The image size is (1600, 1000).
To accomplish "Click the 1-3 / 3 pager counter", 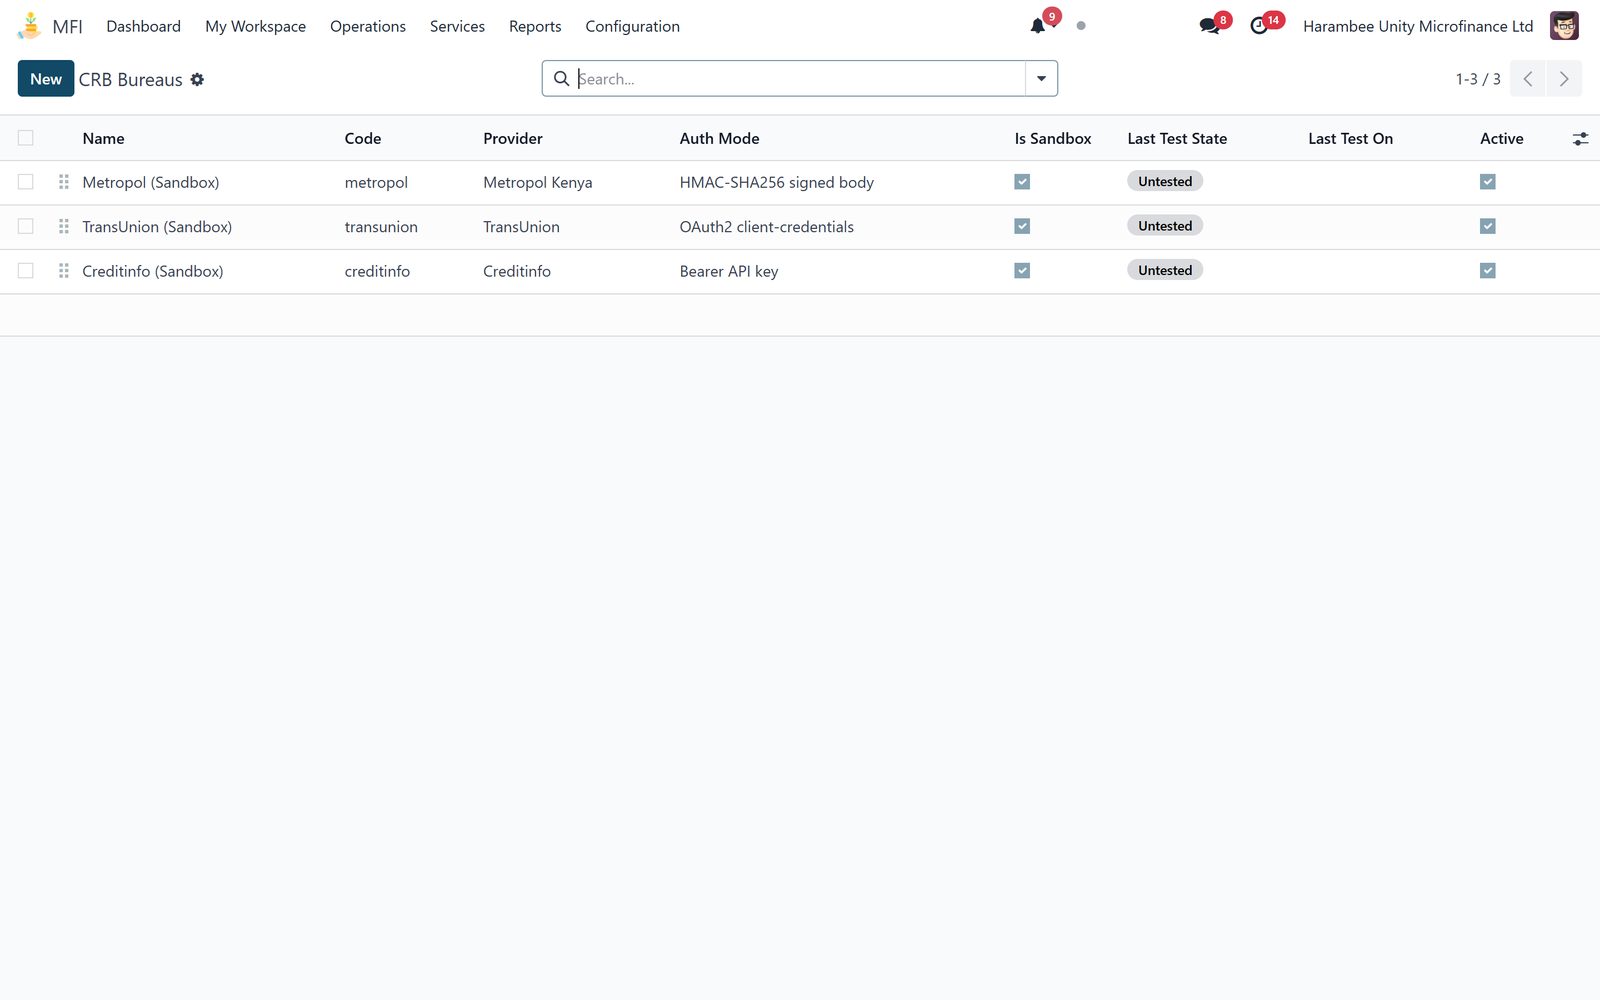I will click(x=1478, y=79).
